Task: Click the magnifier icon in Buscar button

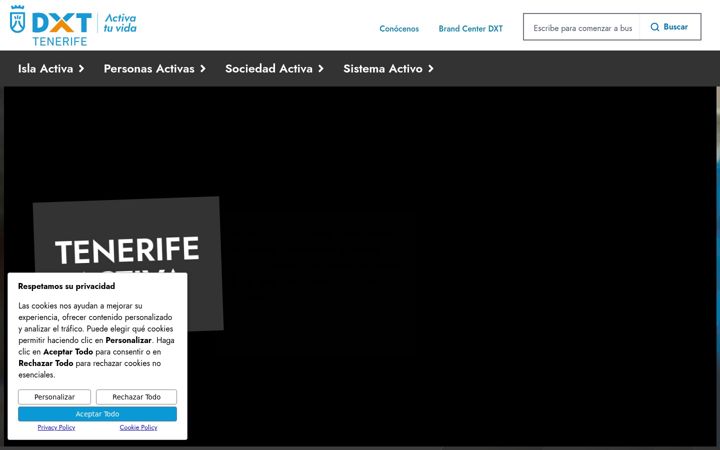Action: [655, 27]
